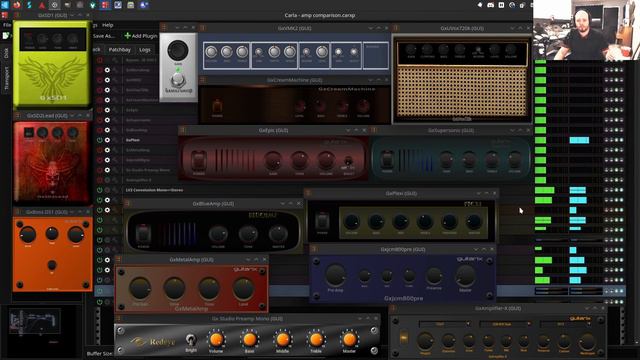Flip the GxSupersonic amp power switch

[387, 159]
